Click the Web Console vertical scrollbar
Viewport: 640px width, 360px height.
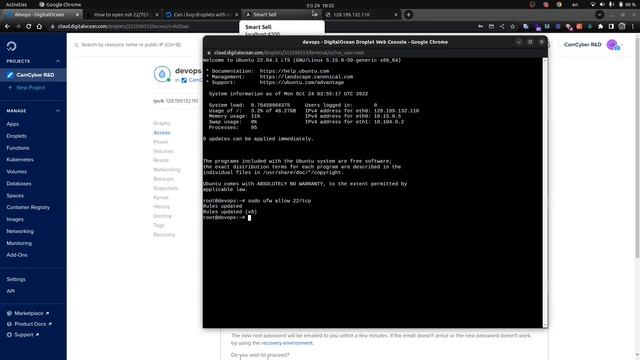(x=545, y=192)
